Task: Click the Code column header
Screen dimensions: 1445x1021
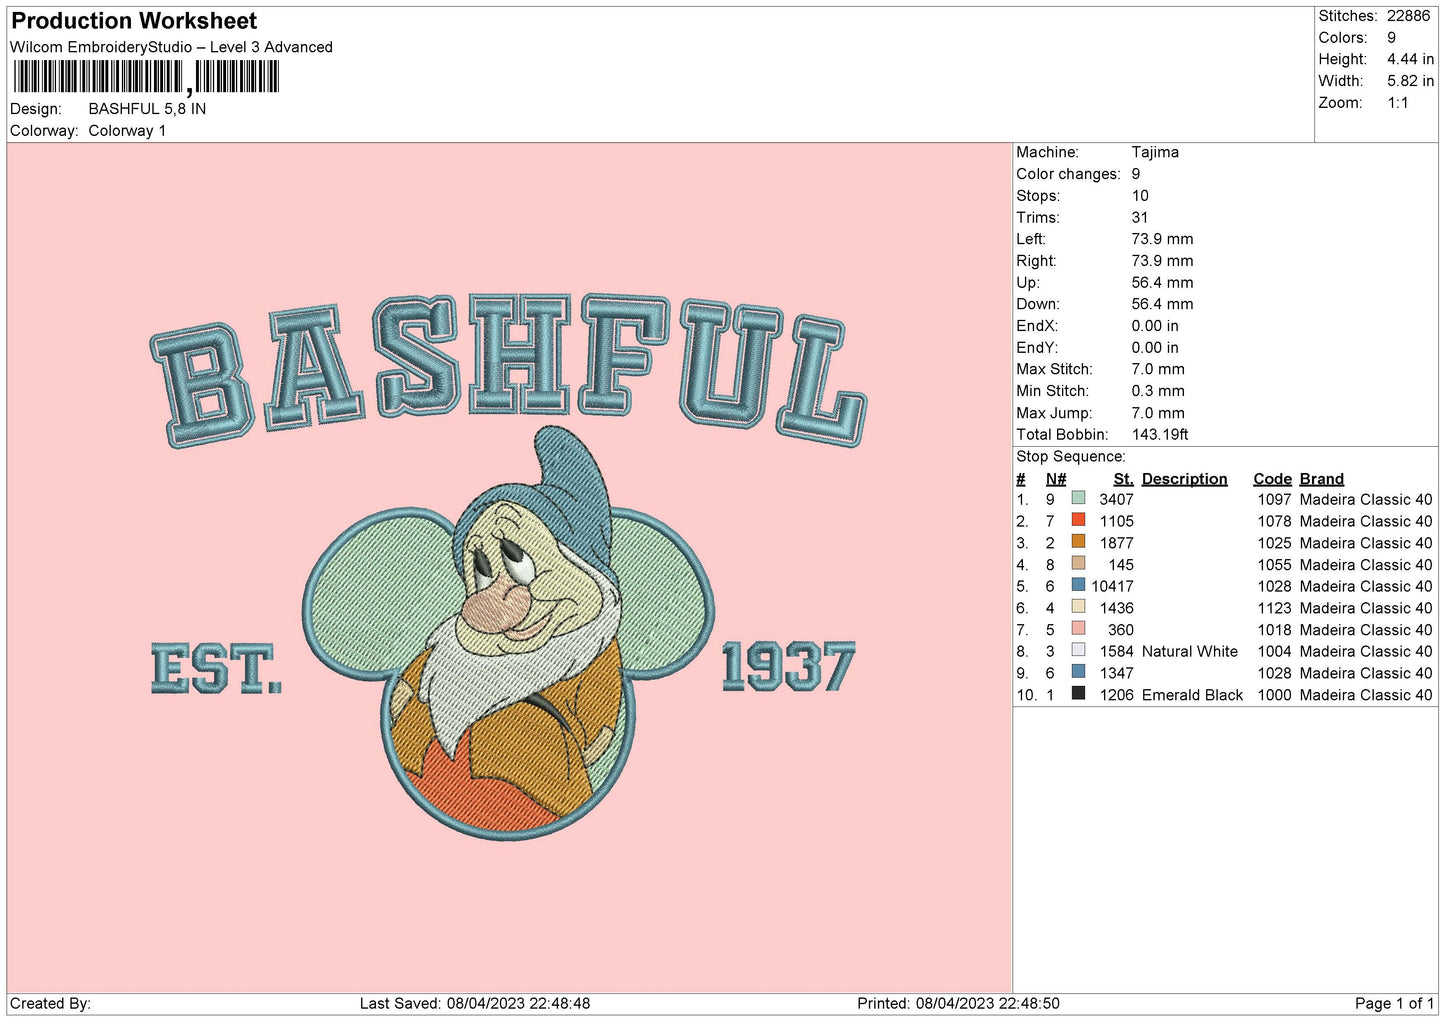Action: click(x=1272, y=479)
